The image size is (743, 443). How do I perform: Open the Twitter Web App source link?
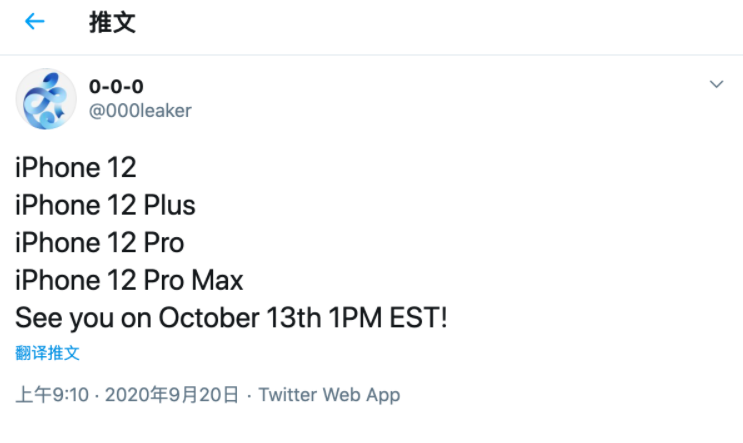tap(329, 395)
